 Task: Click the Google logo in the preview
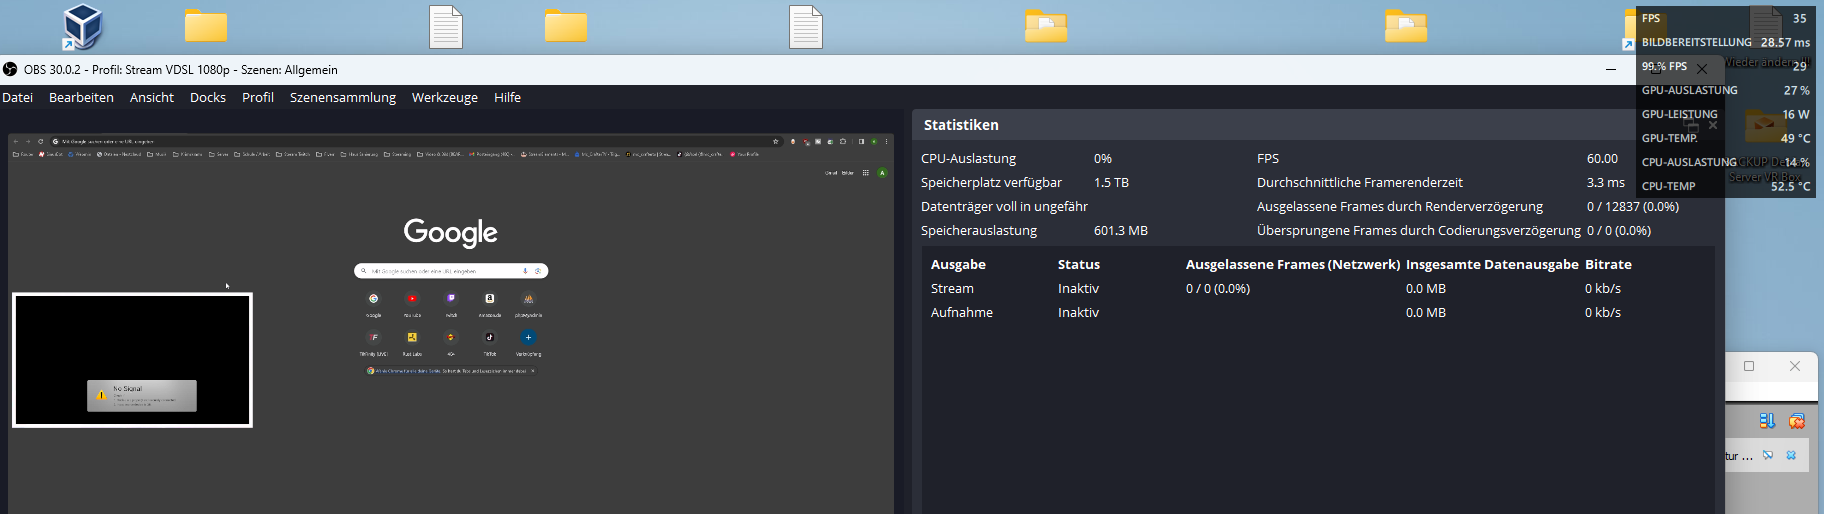click(451, 232)
